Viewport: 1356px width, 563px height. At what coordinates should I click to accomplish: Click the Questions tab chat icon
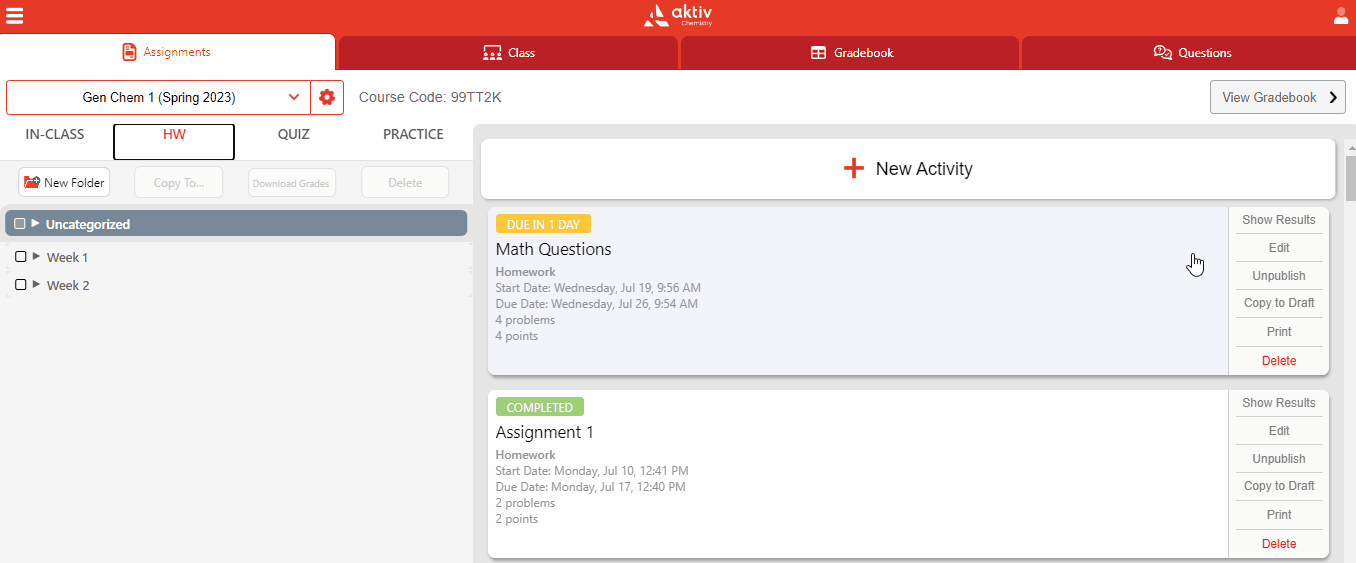[x=1162, y=53]
